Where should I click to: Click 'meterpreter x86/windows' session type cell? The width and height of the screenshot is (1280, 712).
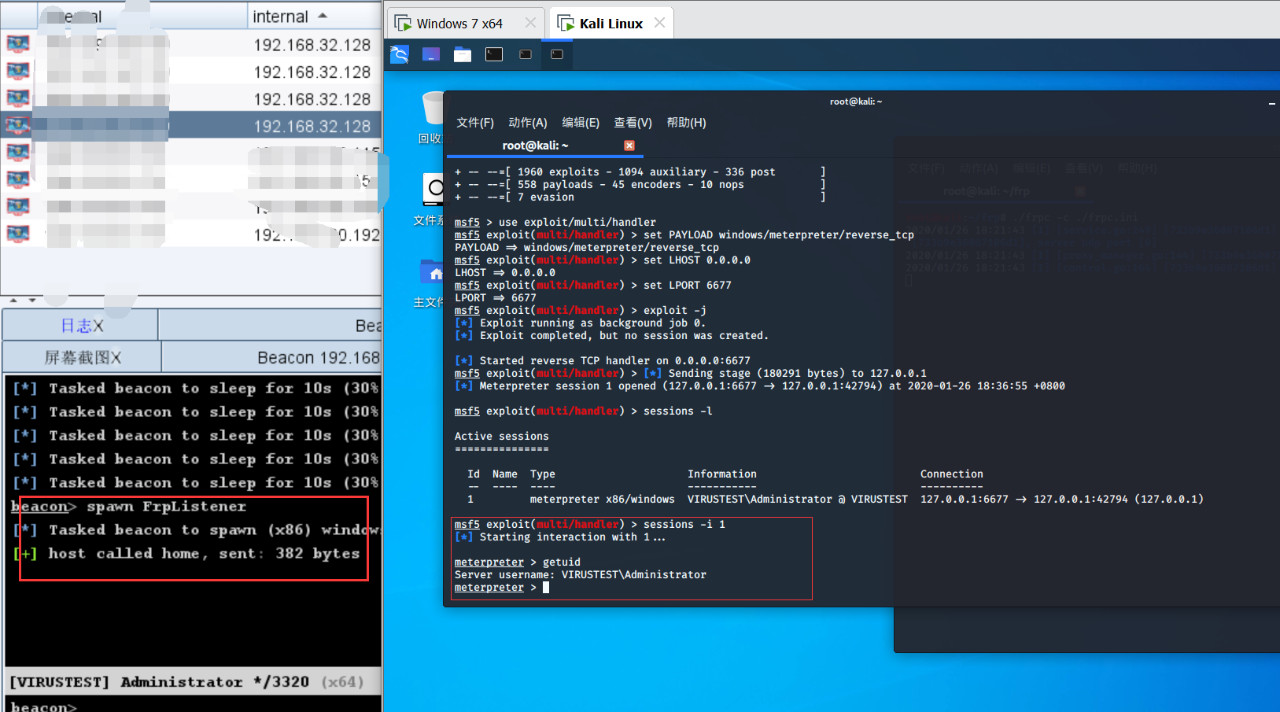(x=601, y=499)
